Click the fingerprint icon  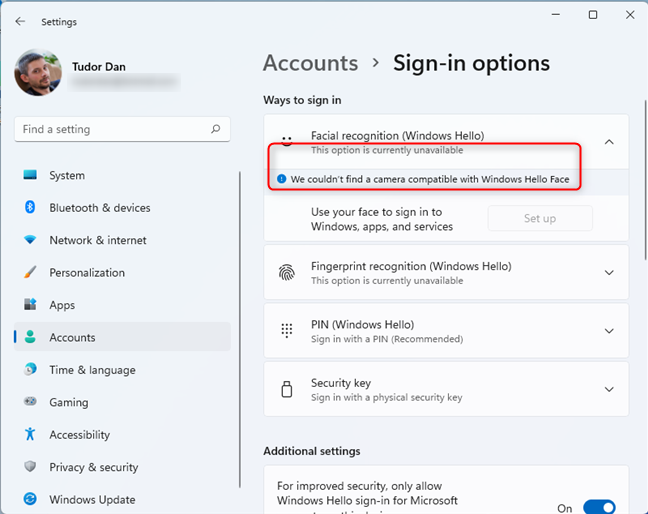[287, 272]
